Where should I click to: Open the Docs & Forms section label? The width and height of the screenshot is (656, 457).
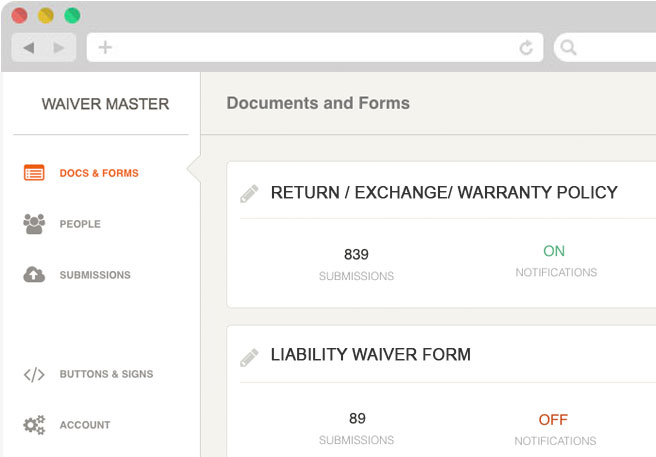[99, 173]
